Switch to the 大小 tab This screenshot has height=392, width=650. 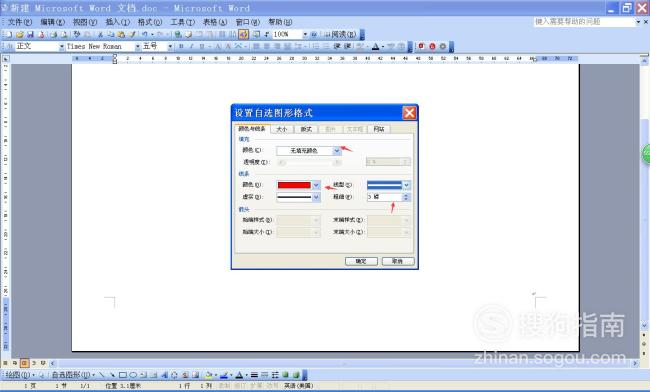[282, 129]
